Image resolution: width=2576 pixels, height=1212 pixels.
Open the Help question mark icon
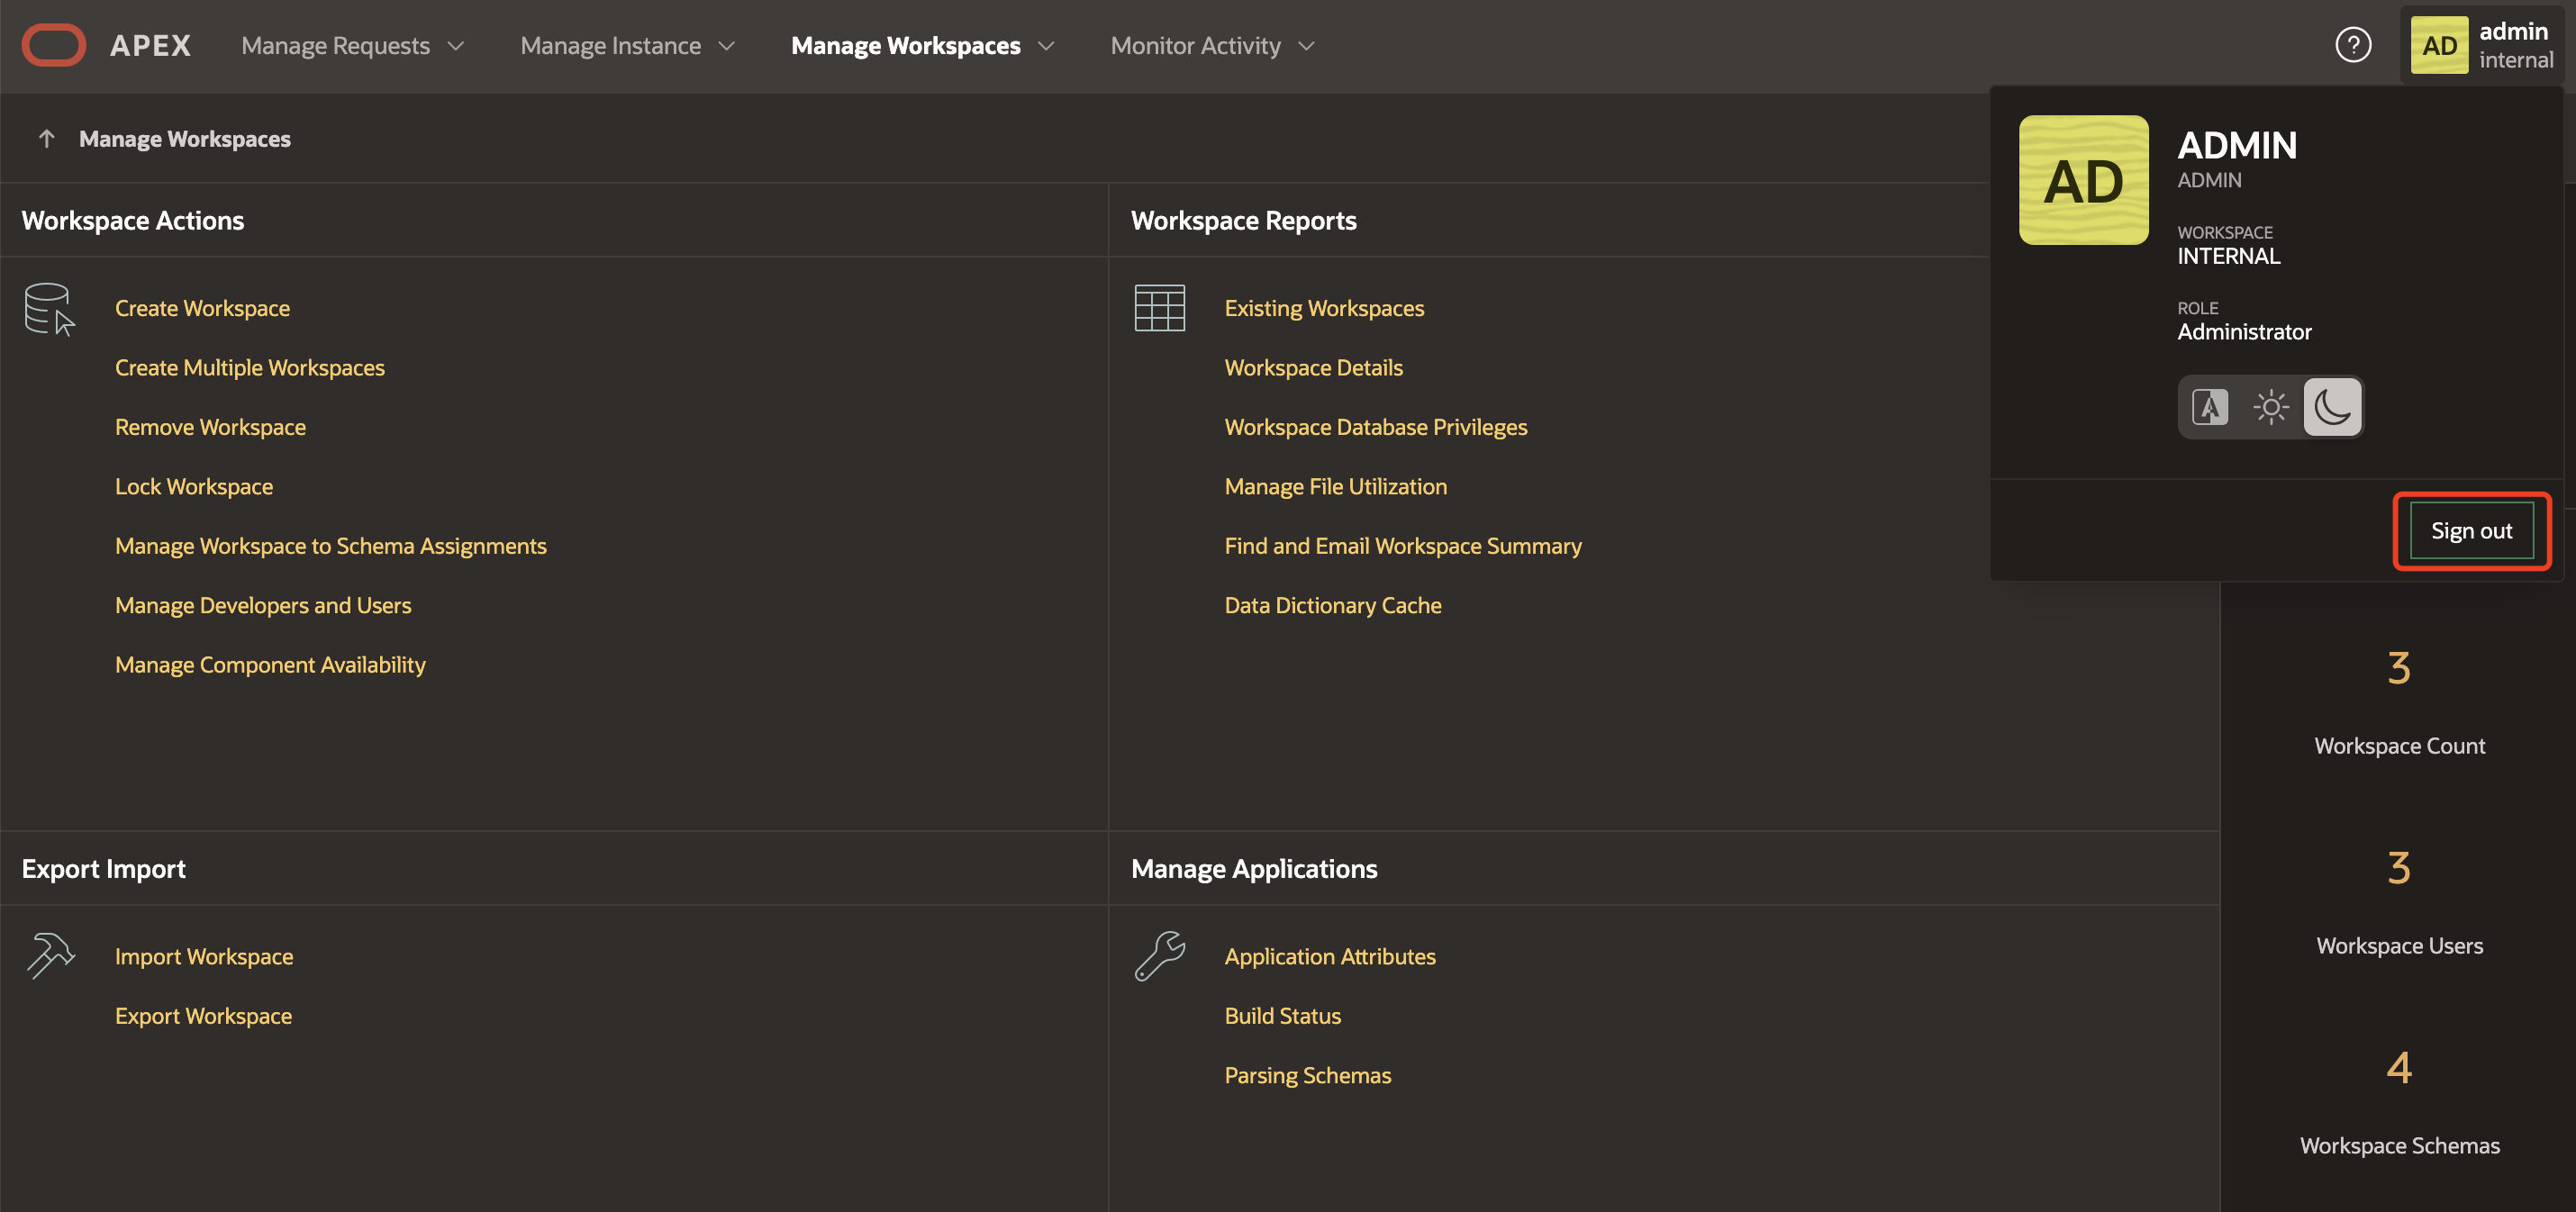coord(2352,46)
